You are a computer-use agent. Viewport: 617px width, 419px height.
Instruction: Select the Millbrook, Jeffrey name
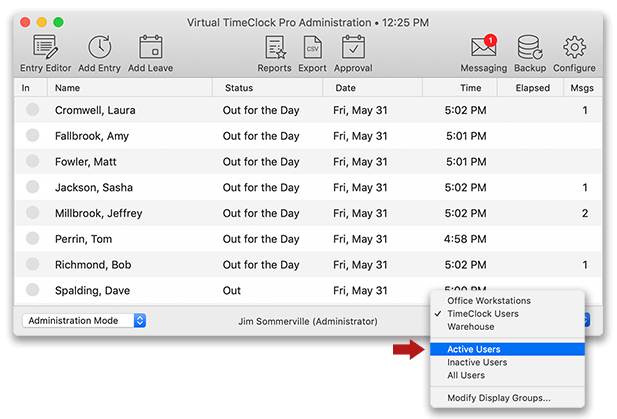[98, 213]
